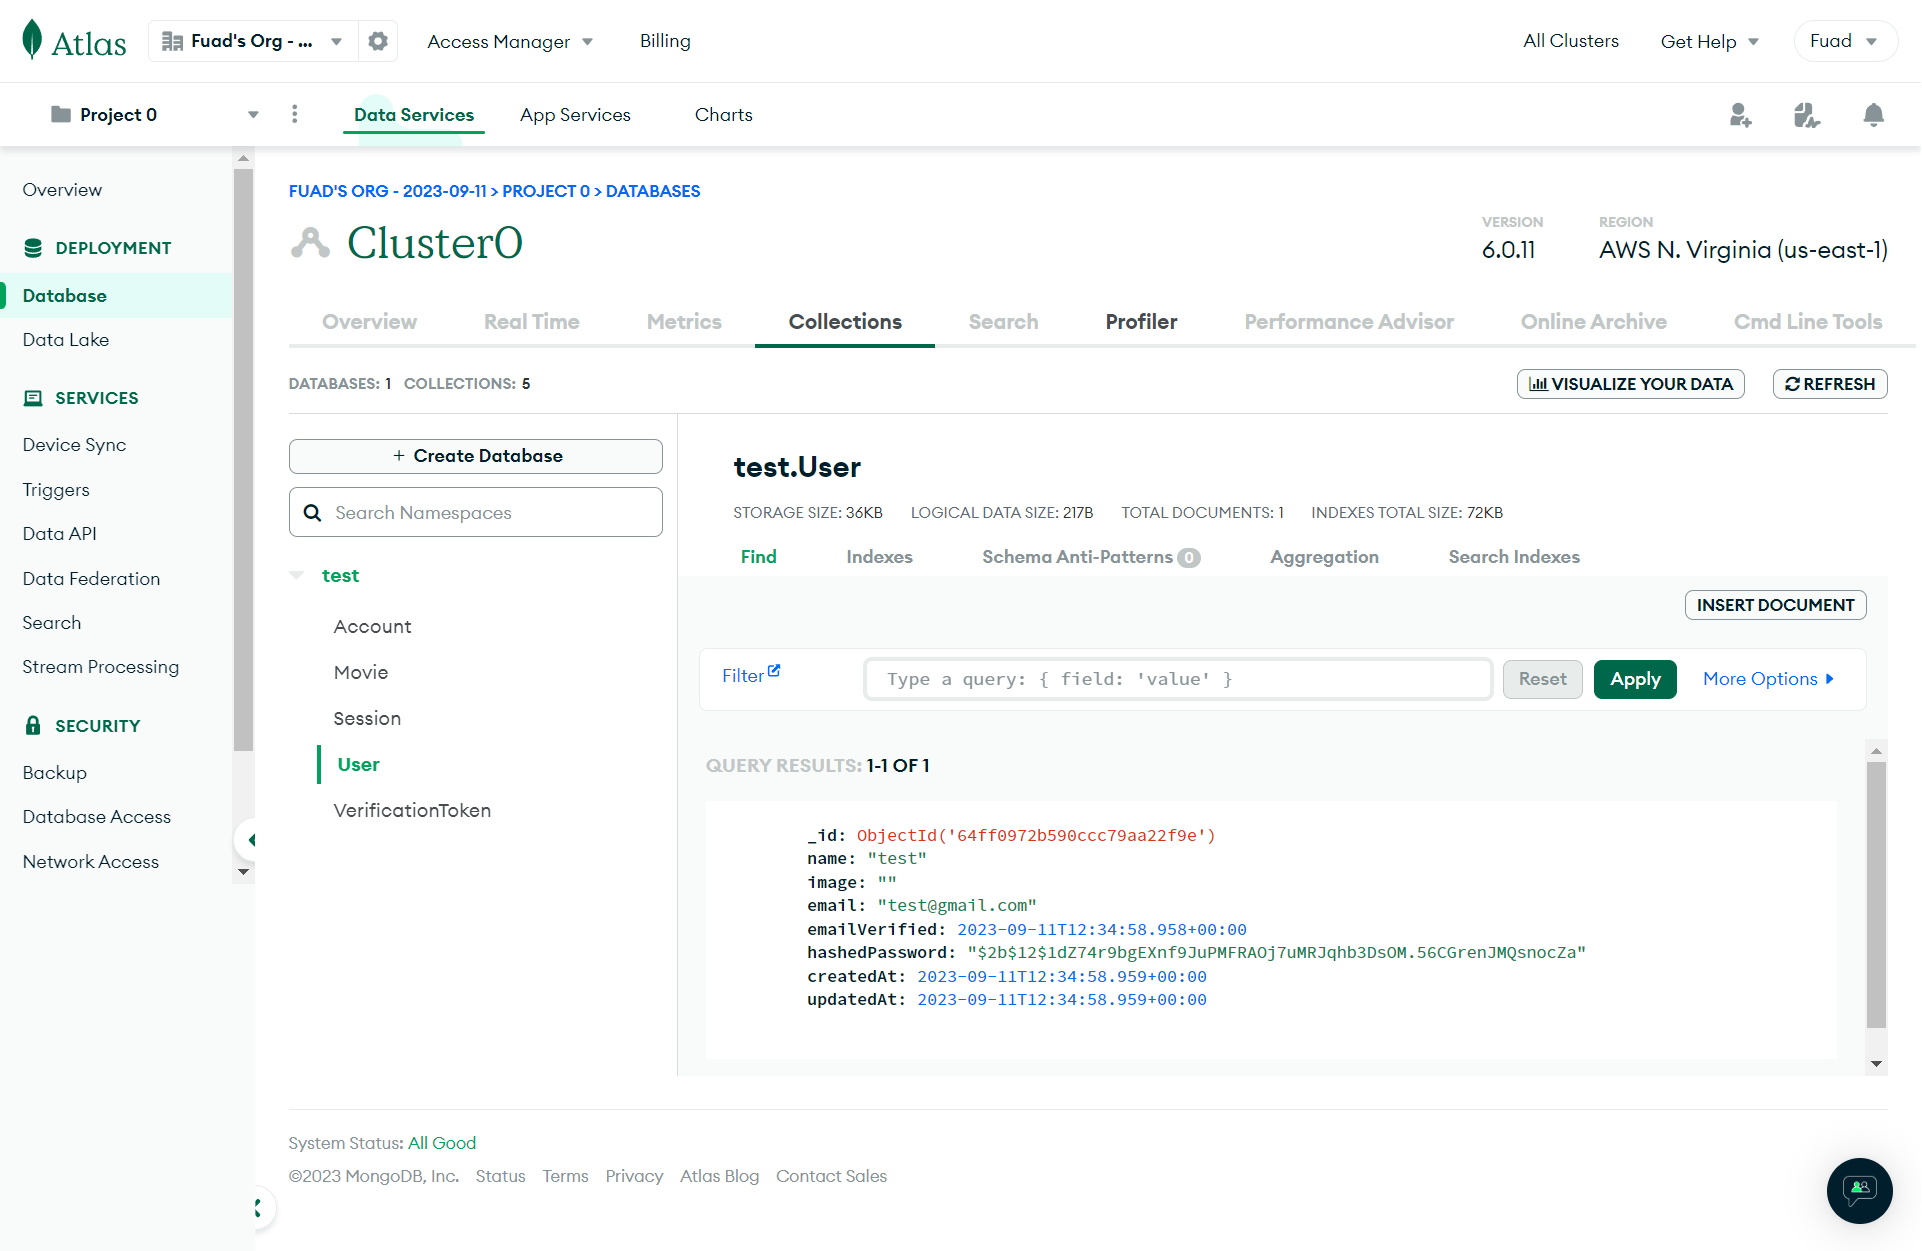Click the Create Database button

click(476, 456)
